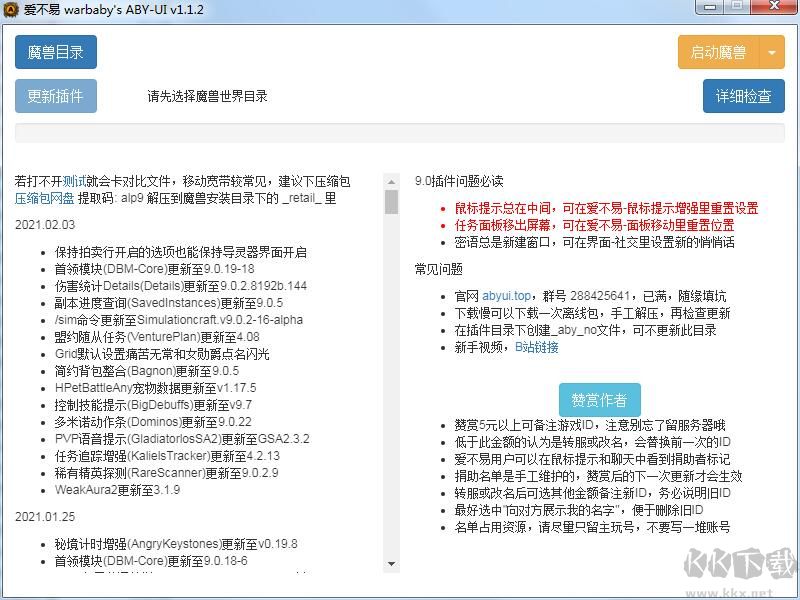Open the abyui.top website link
800x600 pixels.
click(x=506, y=296)
